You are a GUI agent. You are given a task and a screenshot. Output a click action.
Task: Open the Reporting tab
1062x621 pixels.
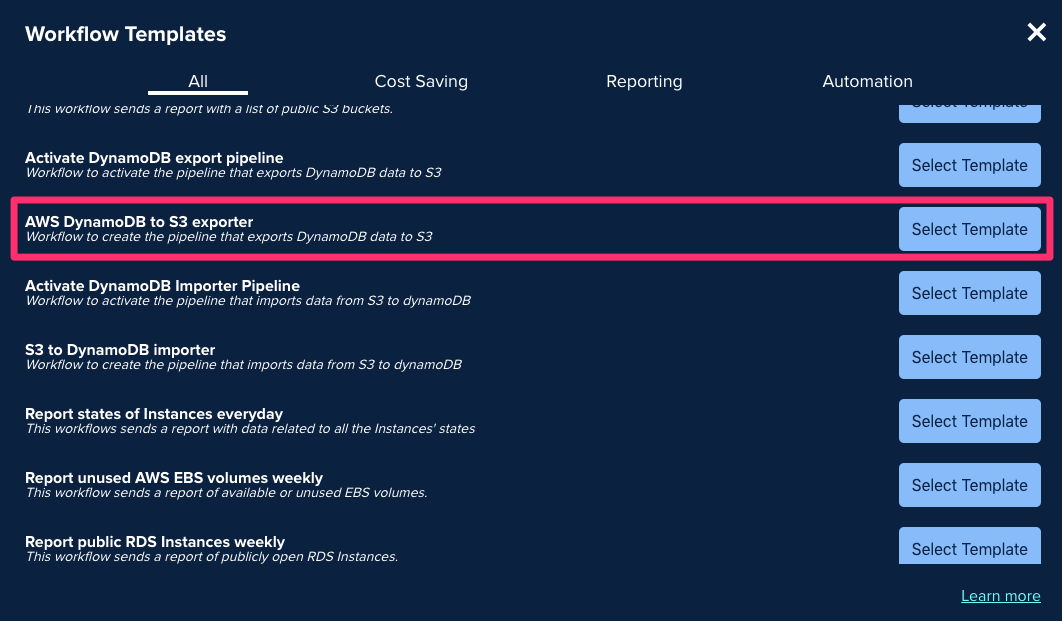click(x=644, y=81)
